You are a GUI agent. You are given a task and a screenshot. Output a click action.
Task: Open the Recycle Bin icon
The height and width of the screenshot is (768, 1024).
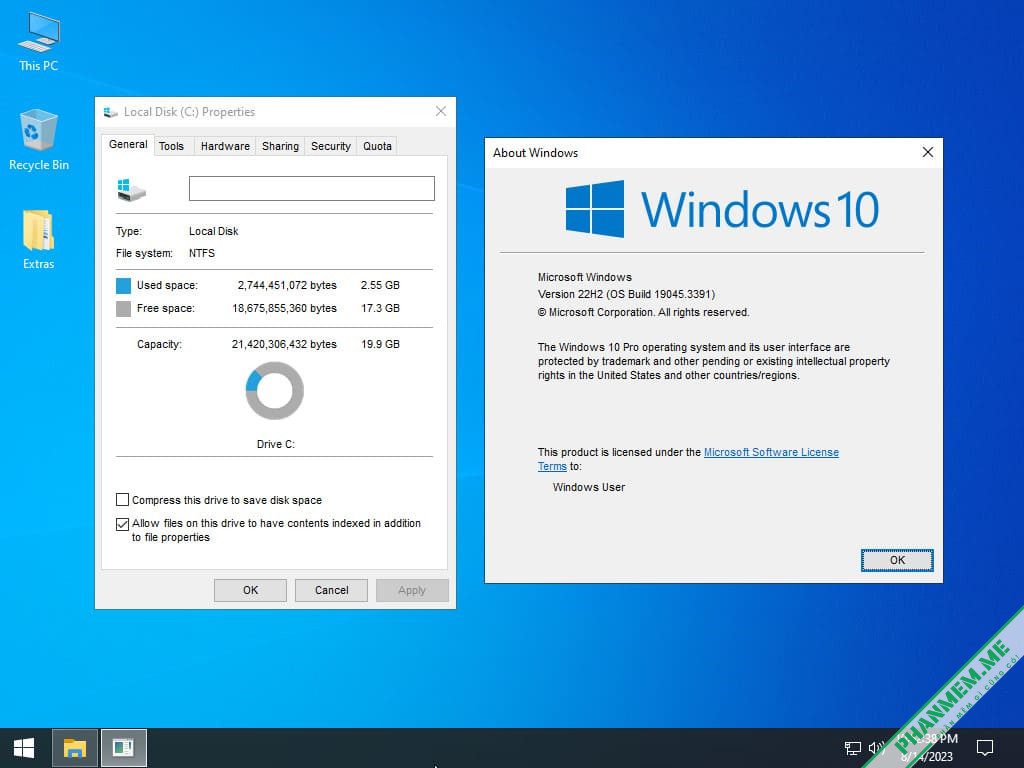39,140
